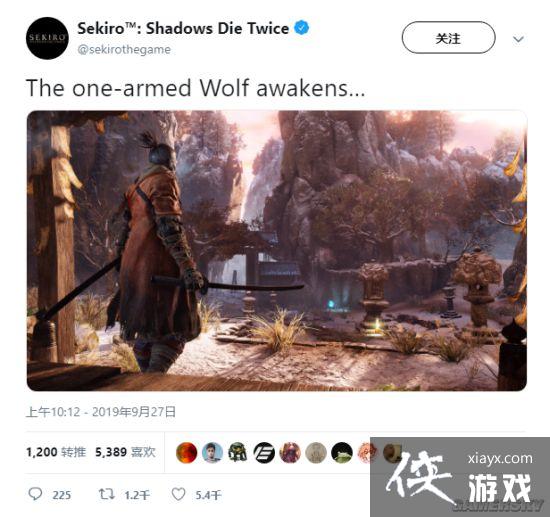The image size is (550, 517).
Task: Click the reply speech bubble icon
Action: 35,494
